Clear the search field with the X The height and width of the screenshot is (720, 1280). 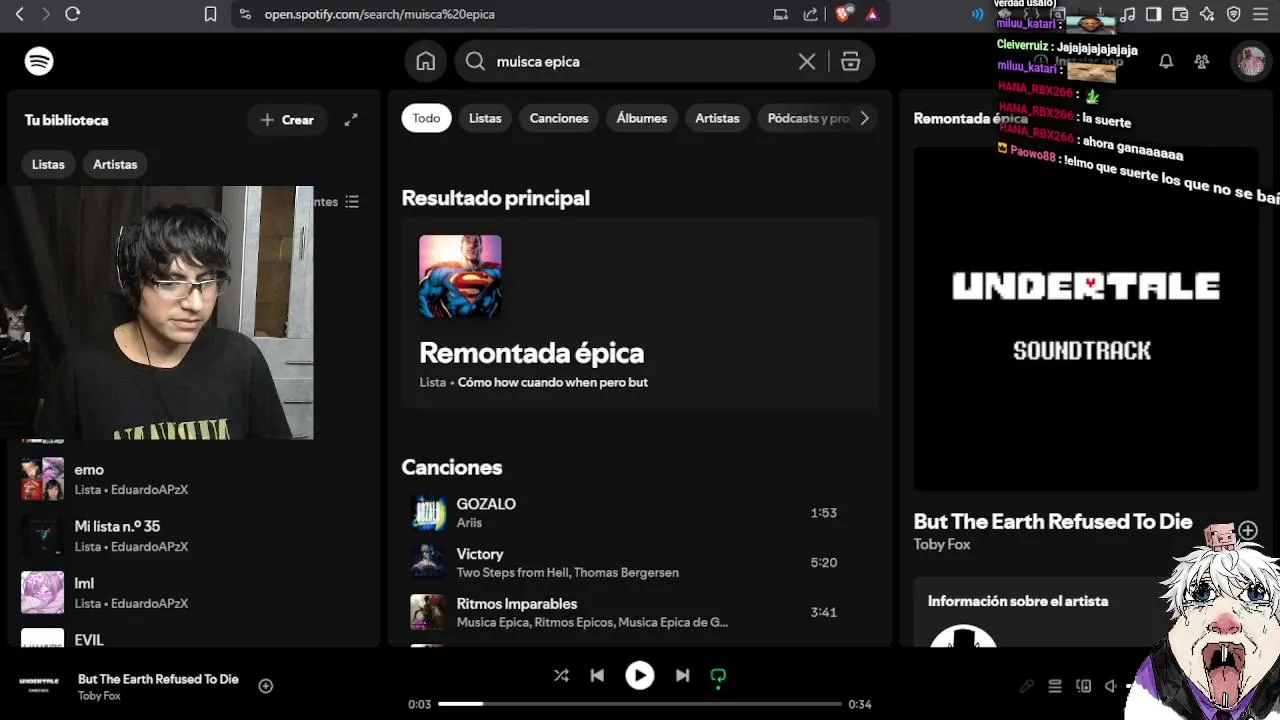(x=807, y=61)
